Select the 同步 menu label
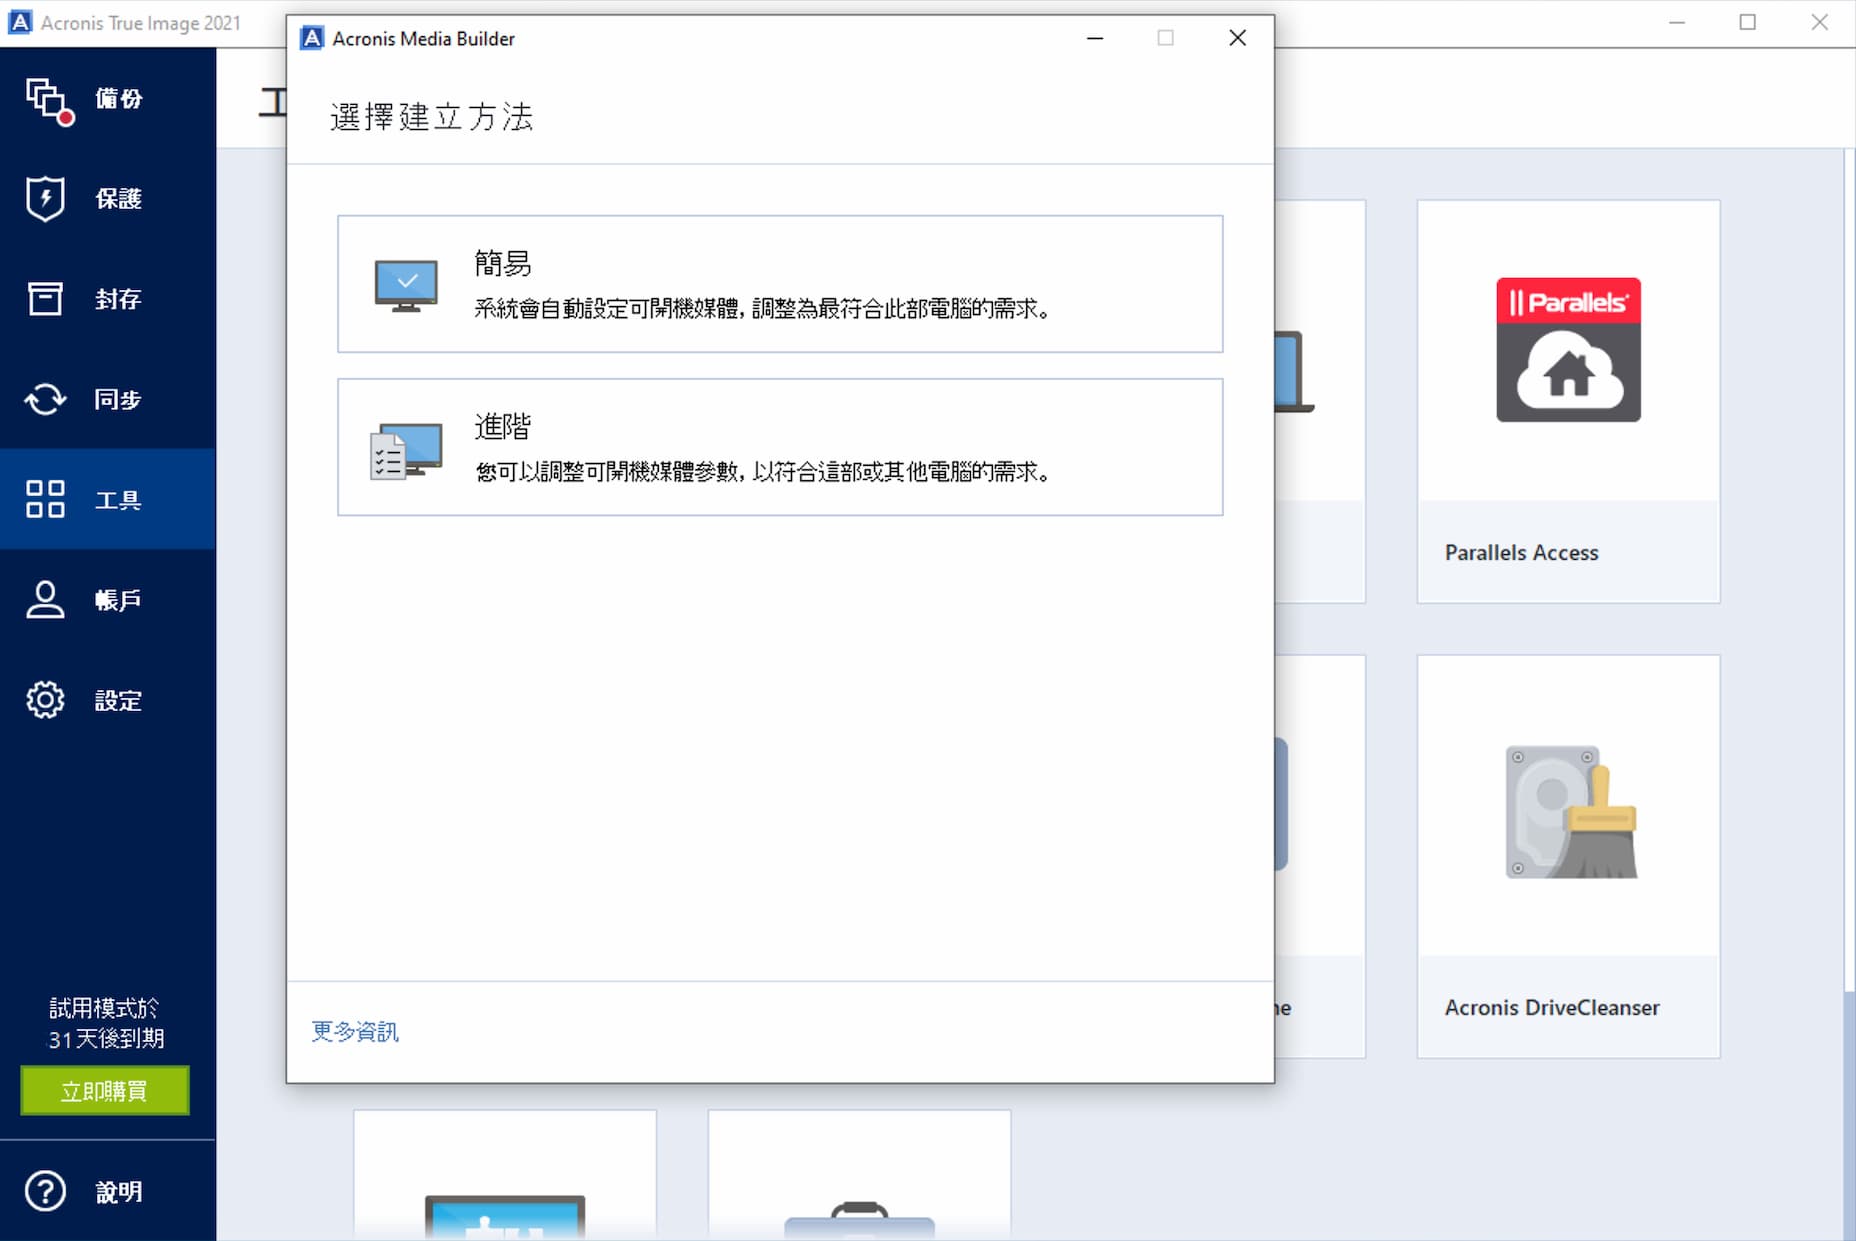This screenshot has width=1856, height=1241. (x=118, y=399)
